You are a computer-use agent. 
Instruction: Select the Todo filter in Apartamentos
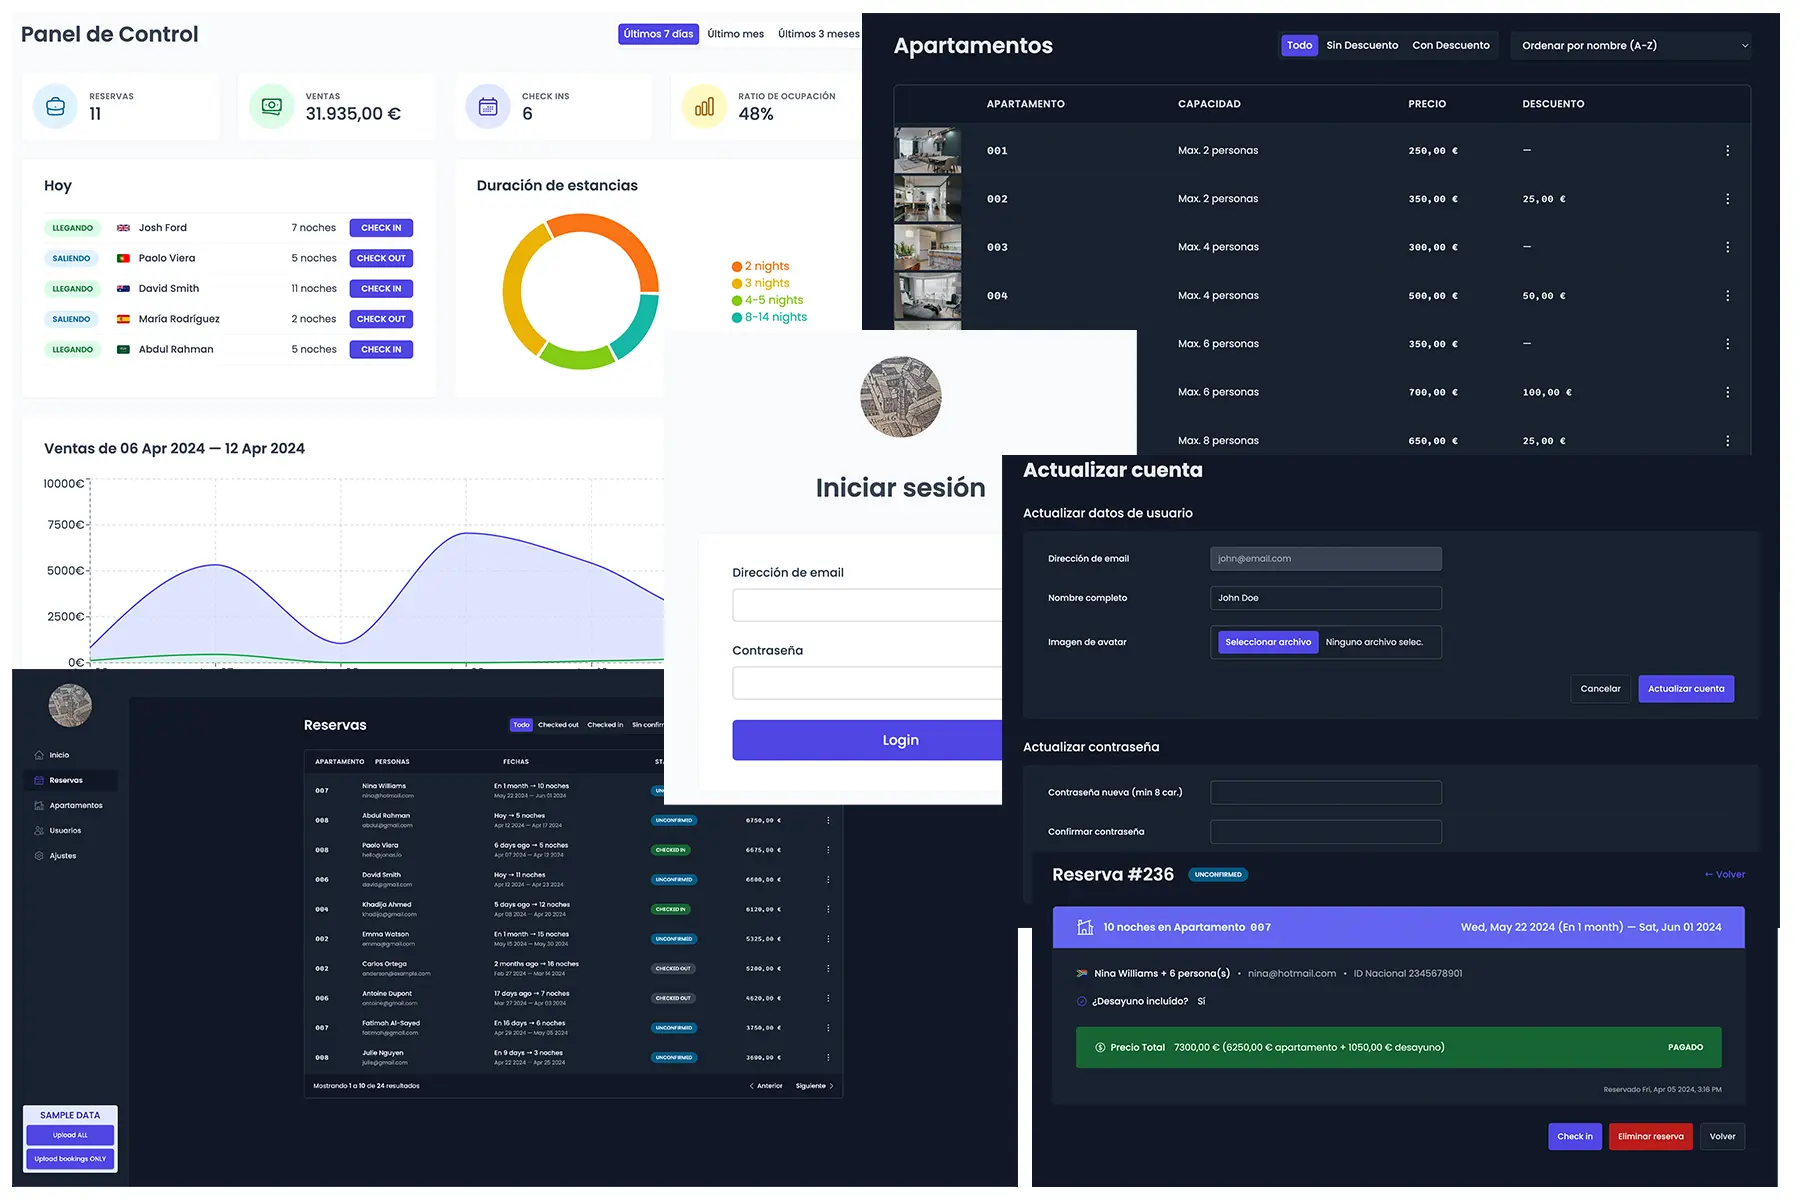point(1299,46)
